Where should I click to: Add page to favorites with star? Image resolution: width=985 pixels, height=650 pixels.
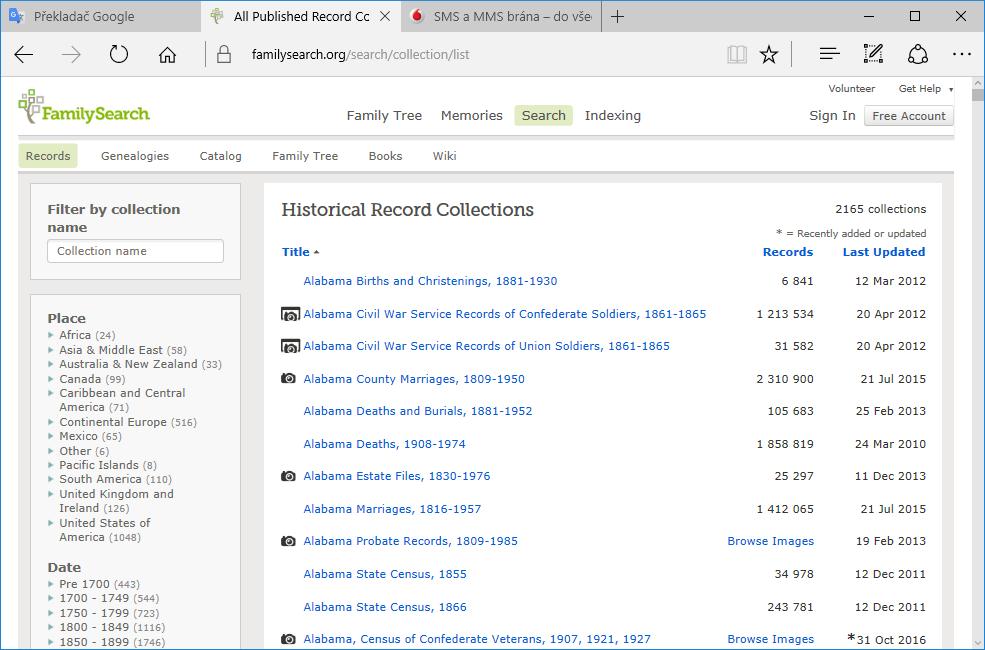click(x=769, y=55)
